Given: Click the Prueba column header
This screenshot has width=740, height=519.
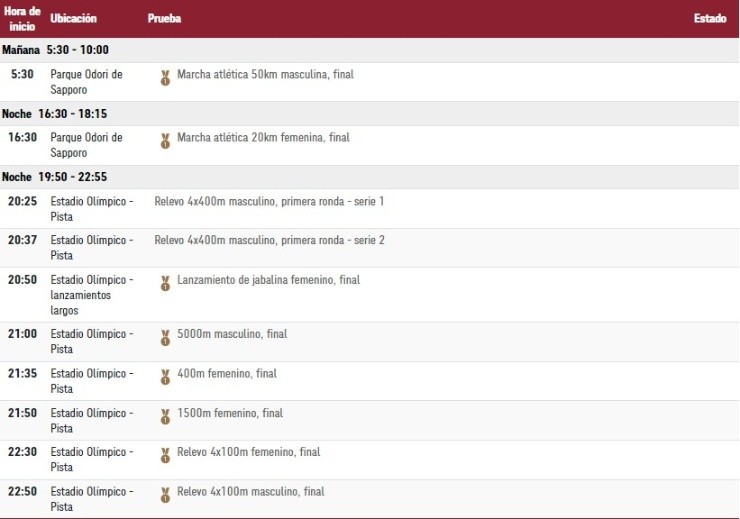Looking at the screenshot, I should click(164, 19).
